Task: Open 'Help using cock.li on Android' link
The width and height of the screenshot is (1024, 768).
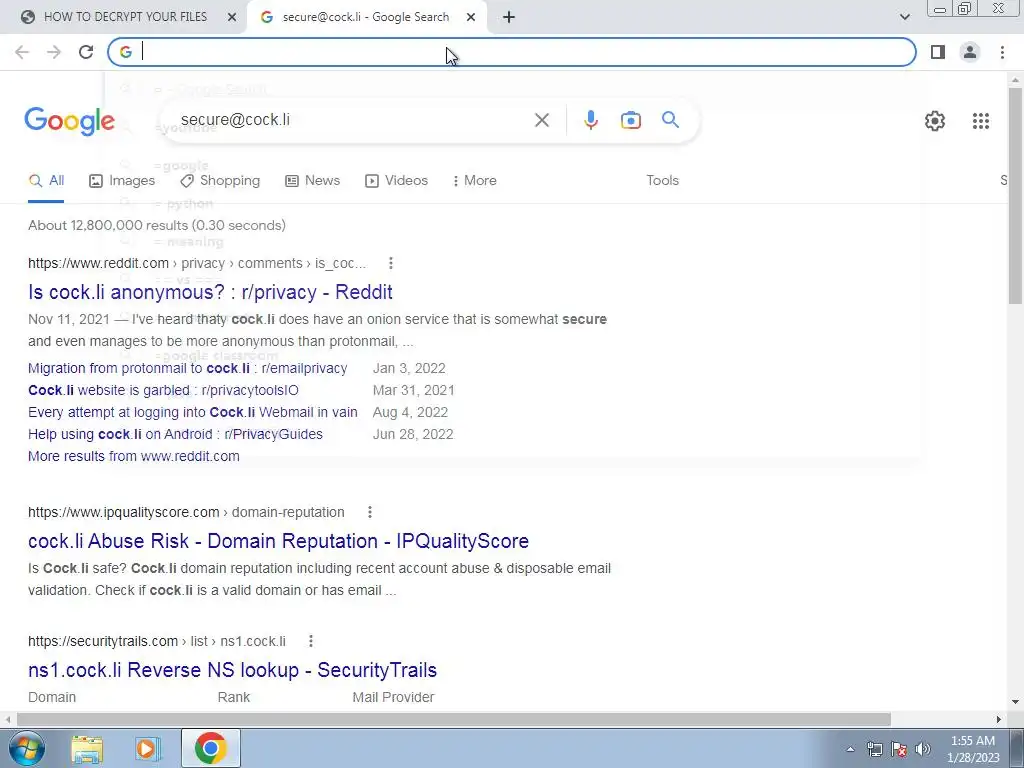Action: pyautogui.click(x=175, y=434)
